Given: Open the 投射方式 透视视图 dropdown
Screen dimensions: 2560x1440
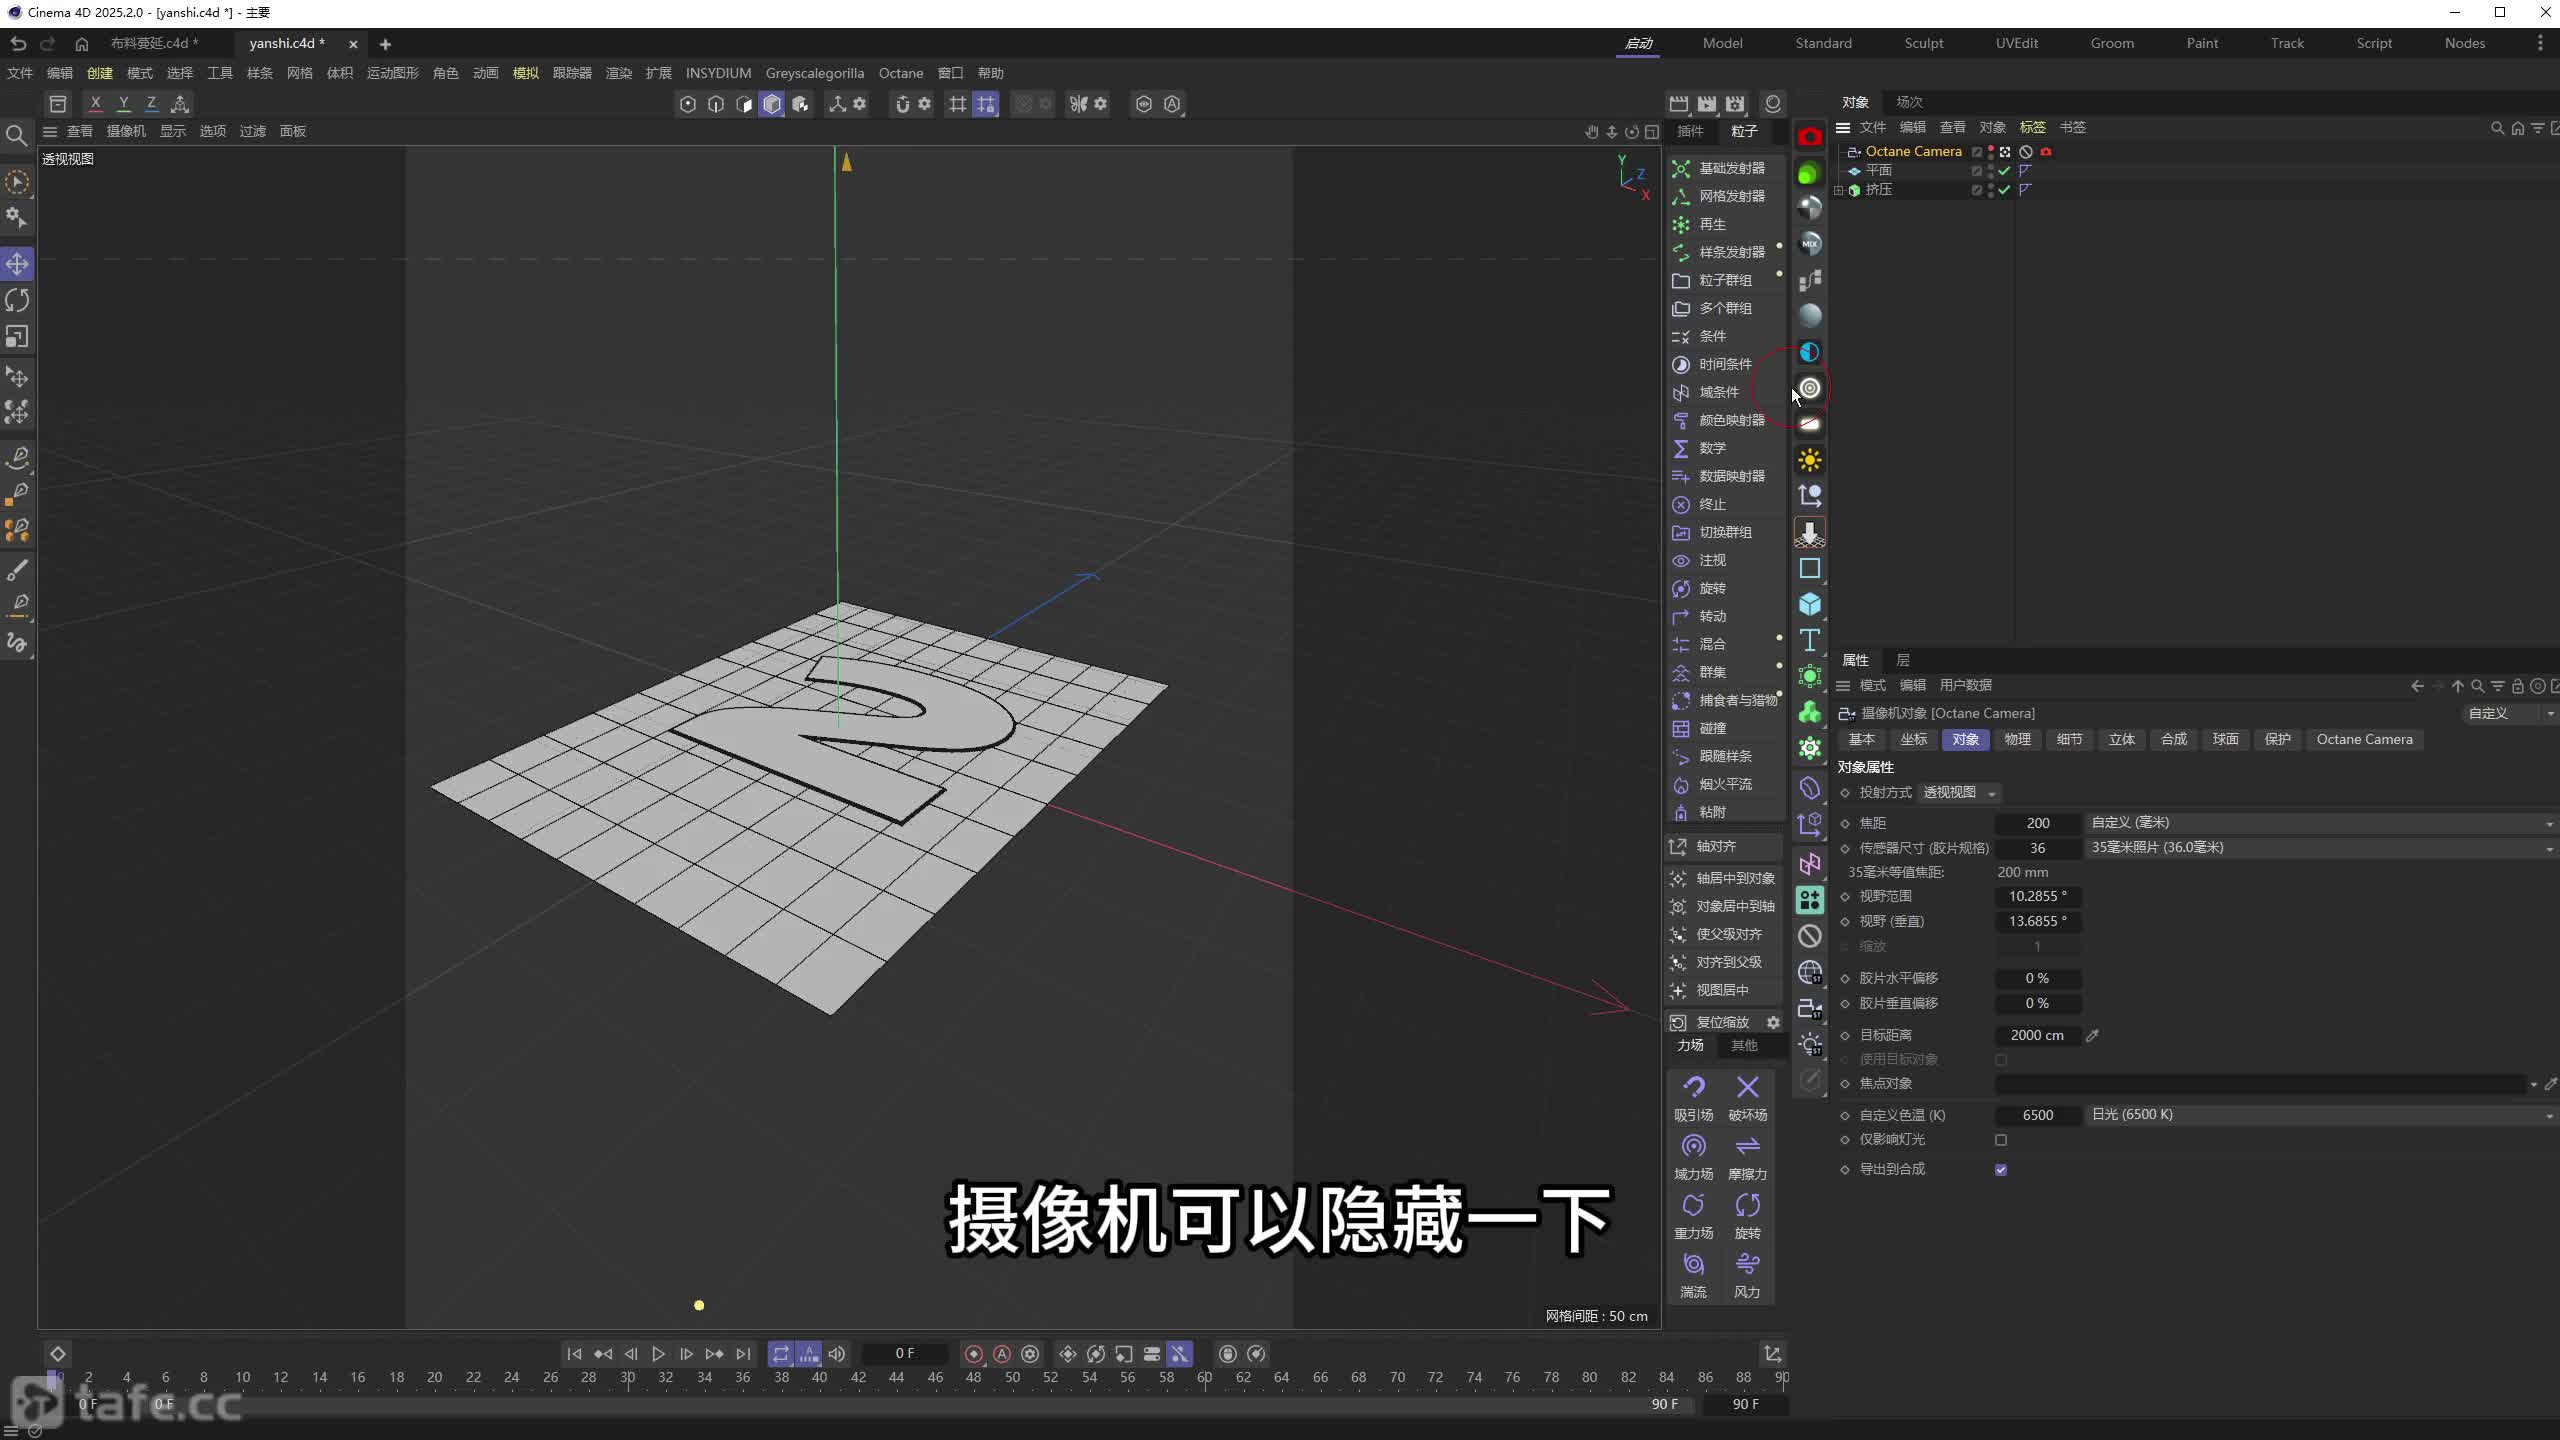Looking at the screenshot, I should click(1960, 792).
